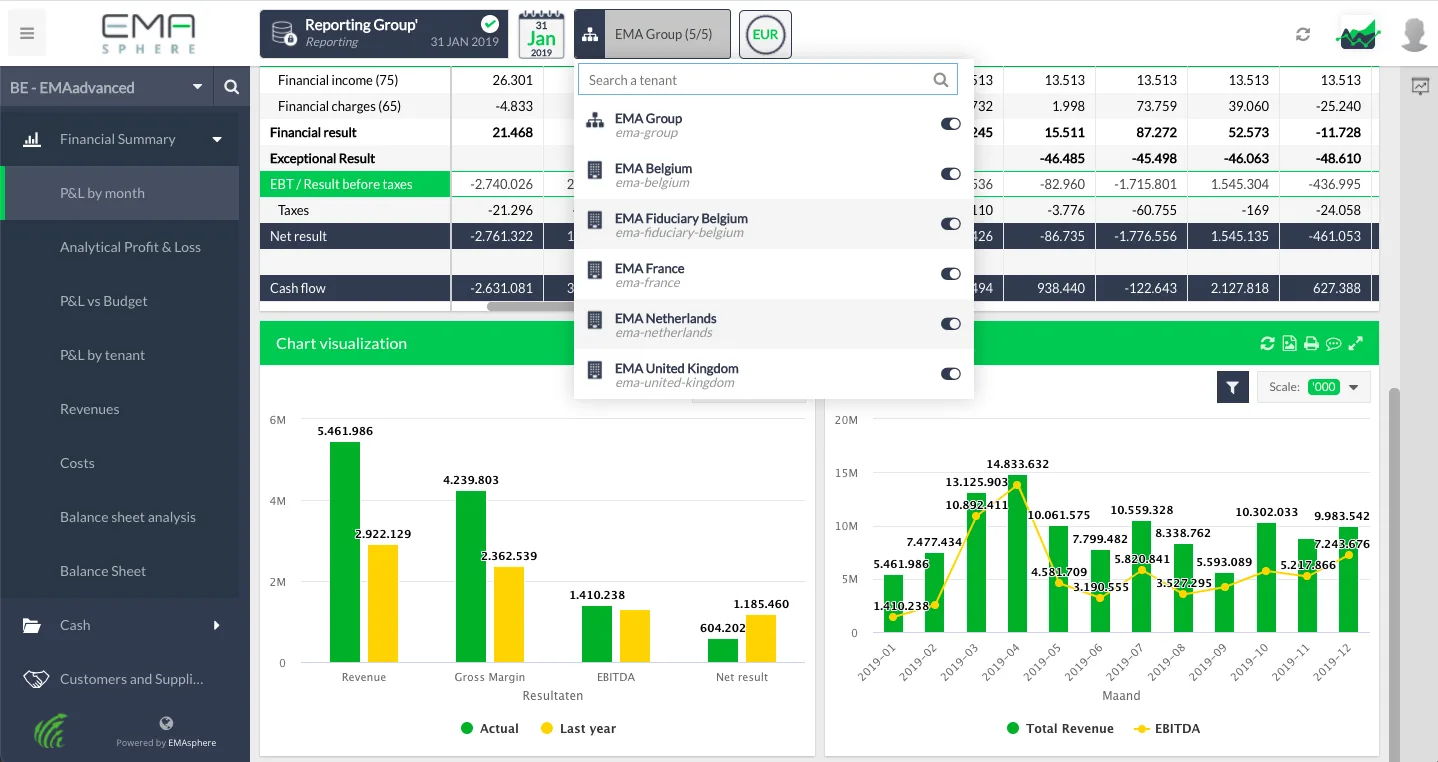Screen dimensions: 1438x762
Task: Export the chart visualization as an image
Action: click(x=1289, y=343)
